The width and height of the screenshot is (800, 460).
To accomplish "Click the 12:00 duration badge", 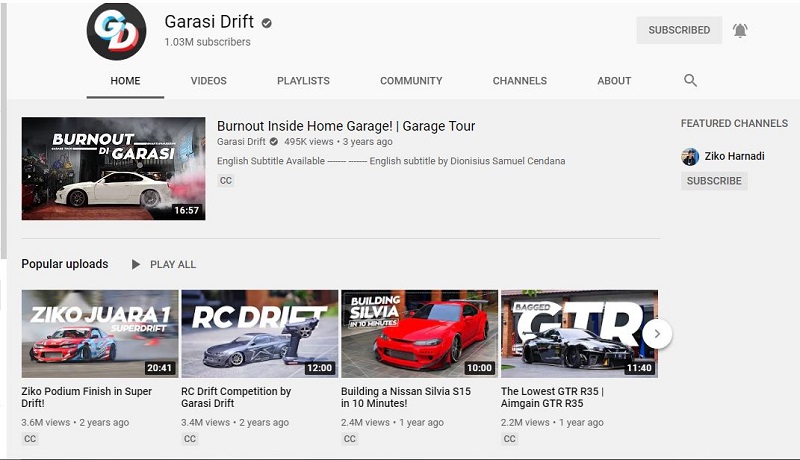I will click(x=319, y=368).
